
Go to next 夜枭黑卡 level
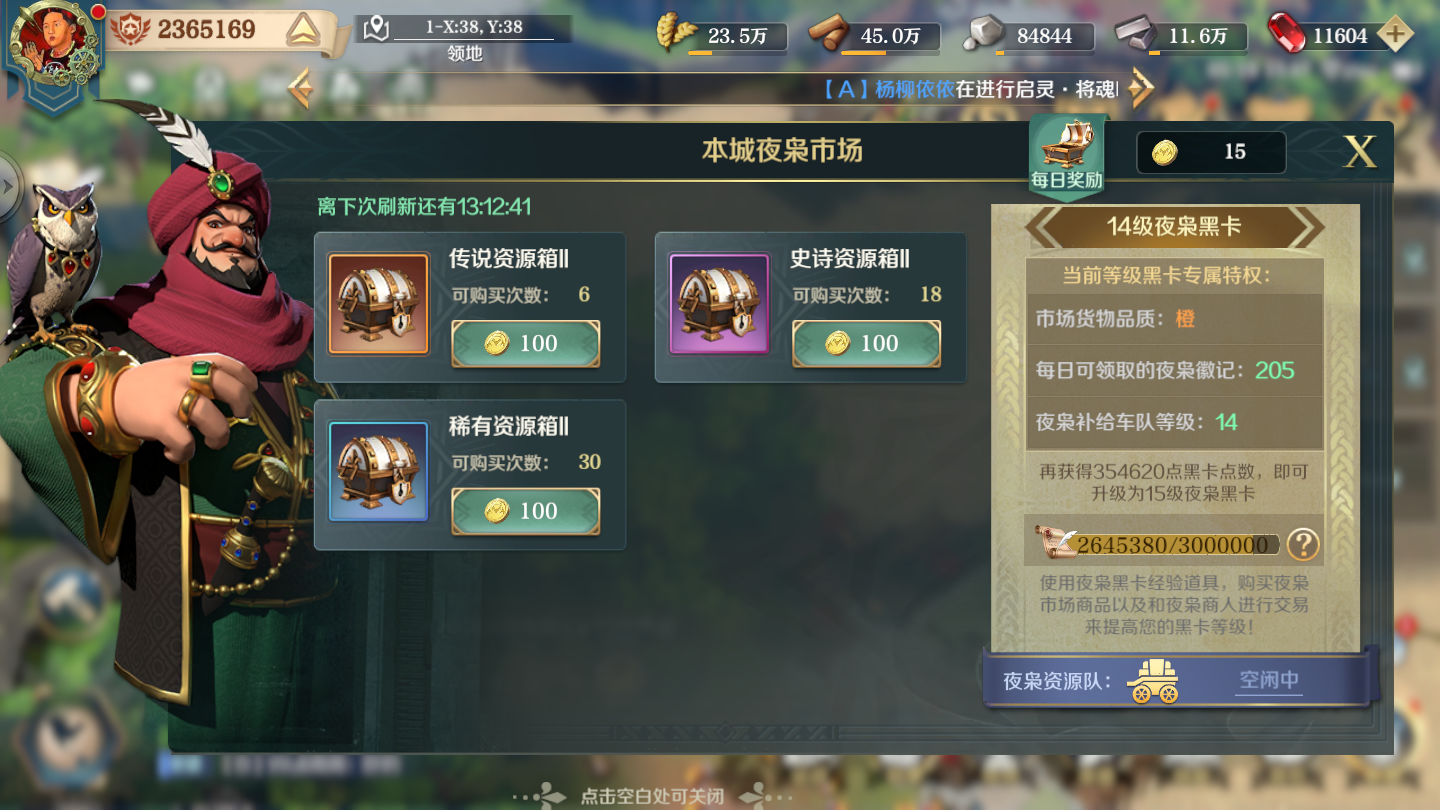click(1302, 227)
